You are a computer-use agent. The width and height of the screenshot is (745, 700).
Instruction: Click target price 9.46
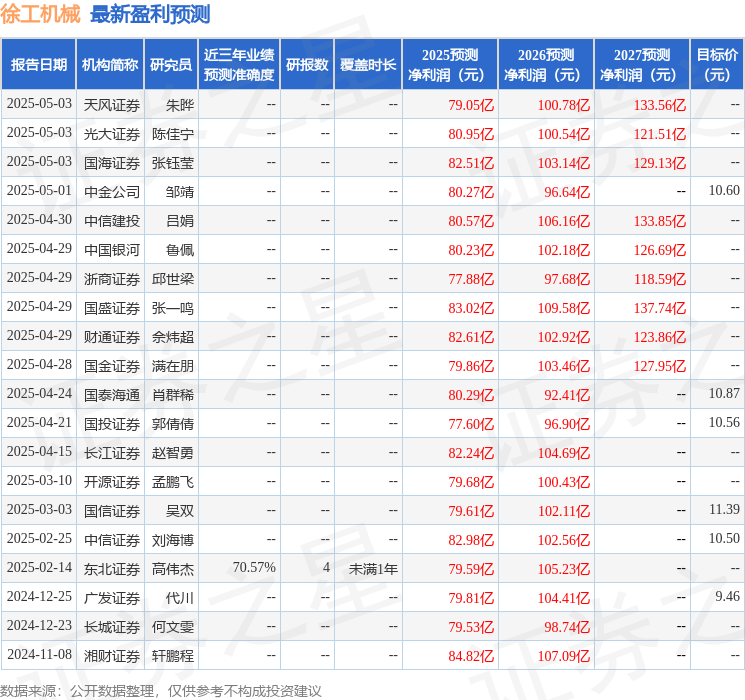727,596
